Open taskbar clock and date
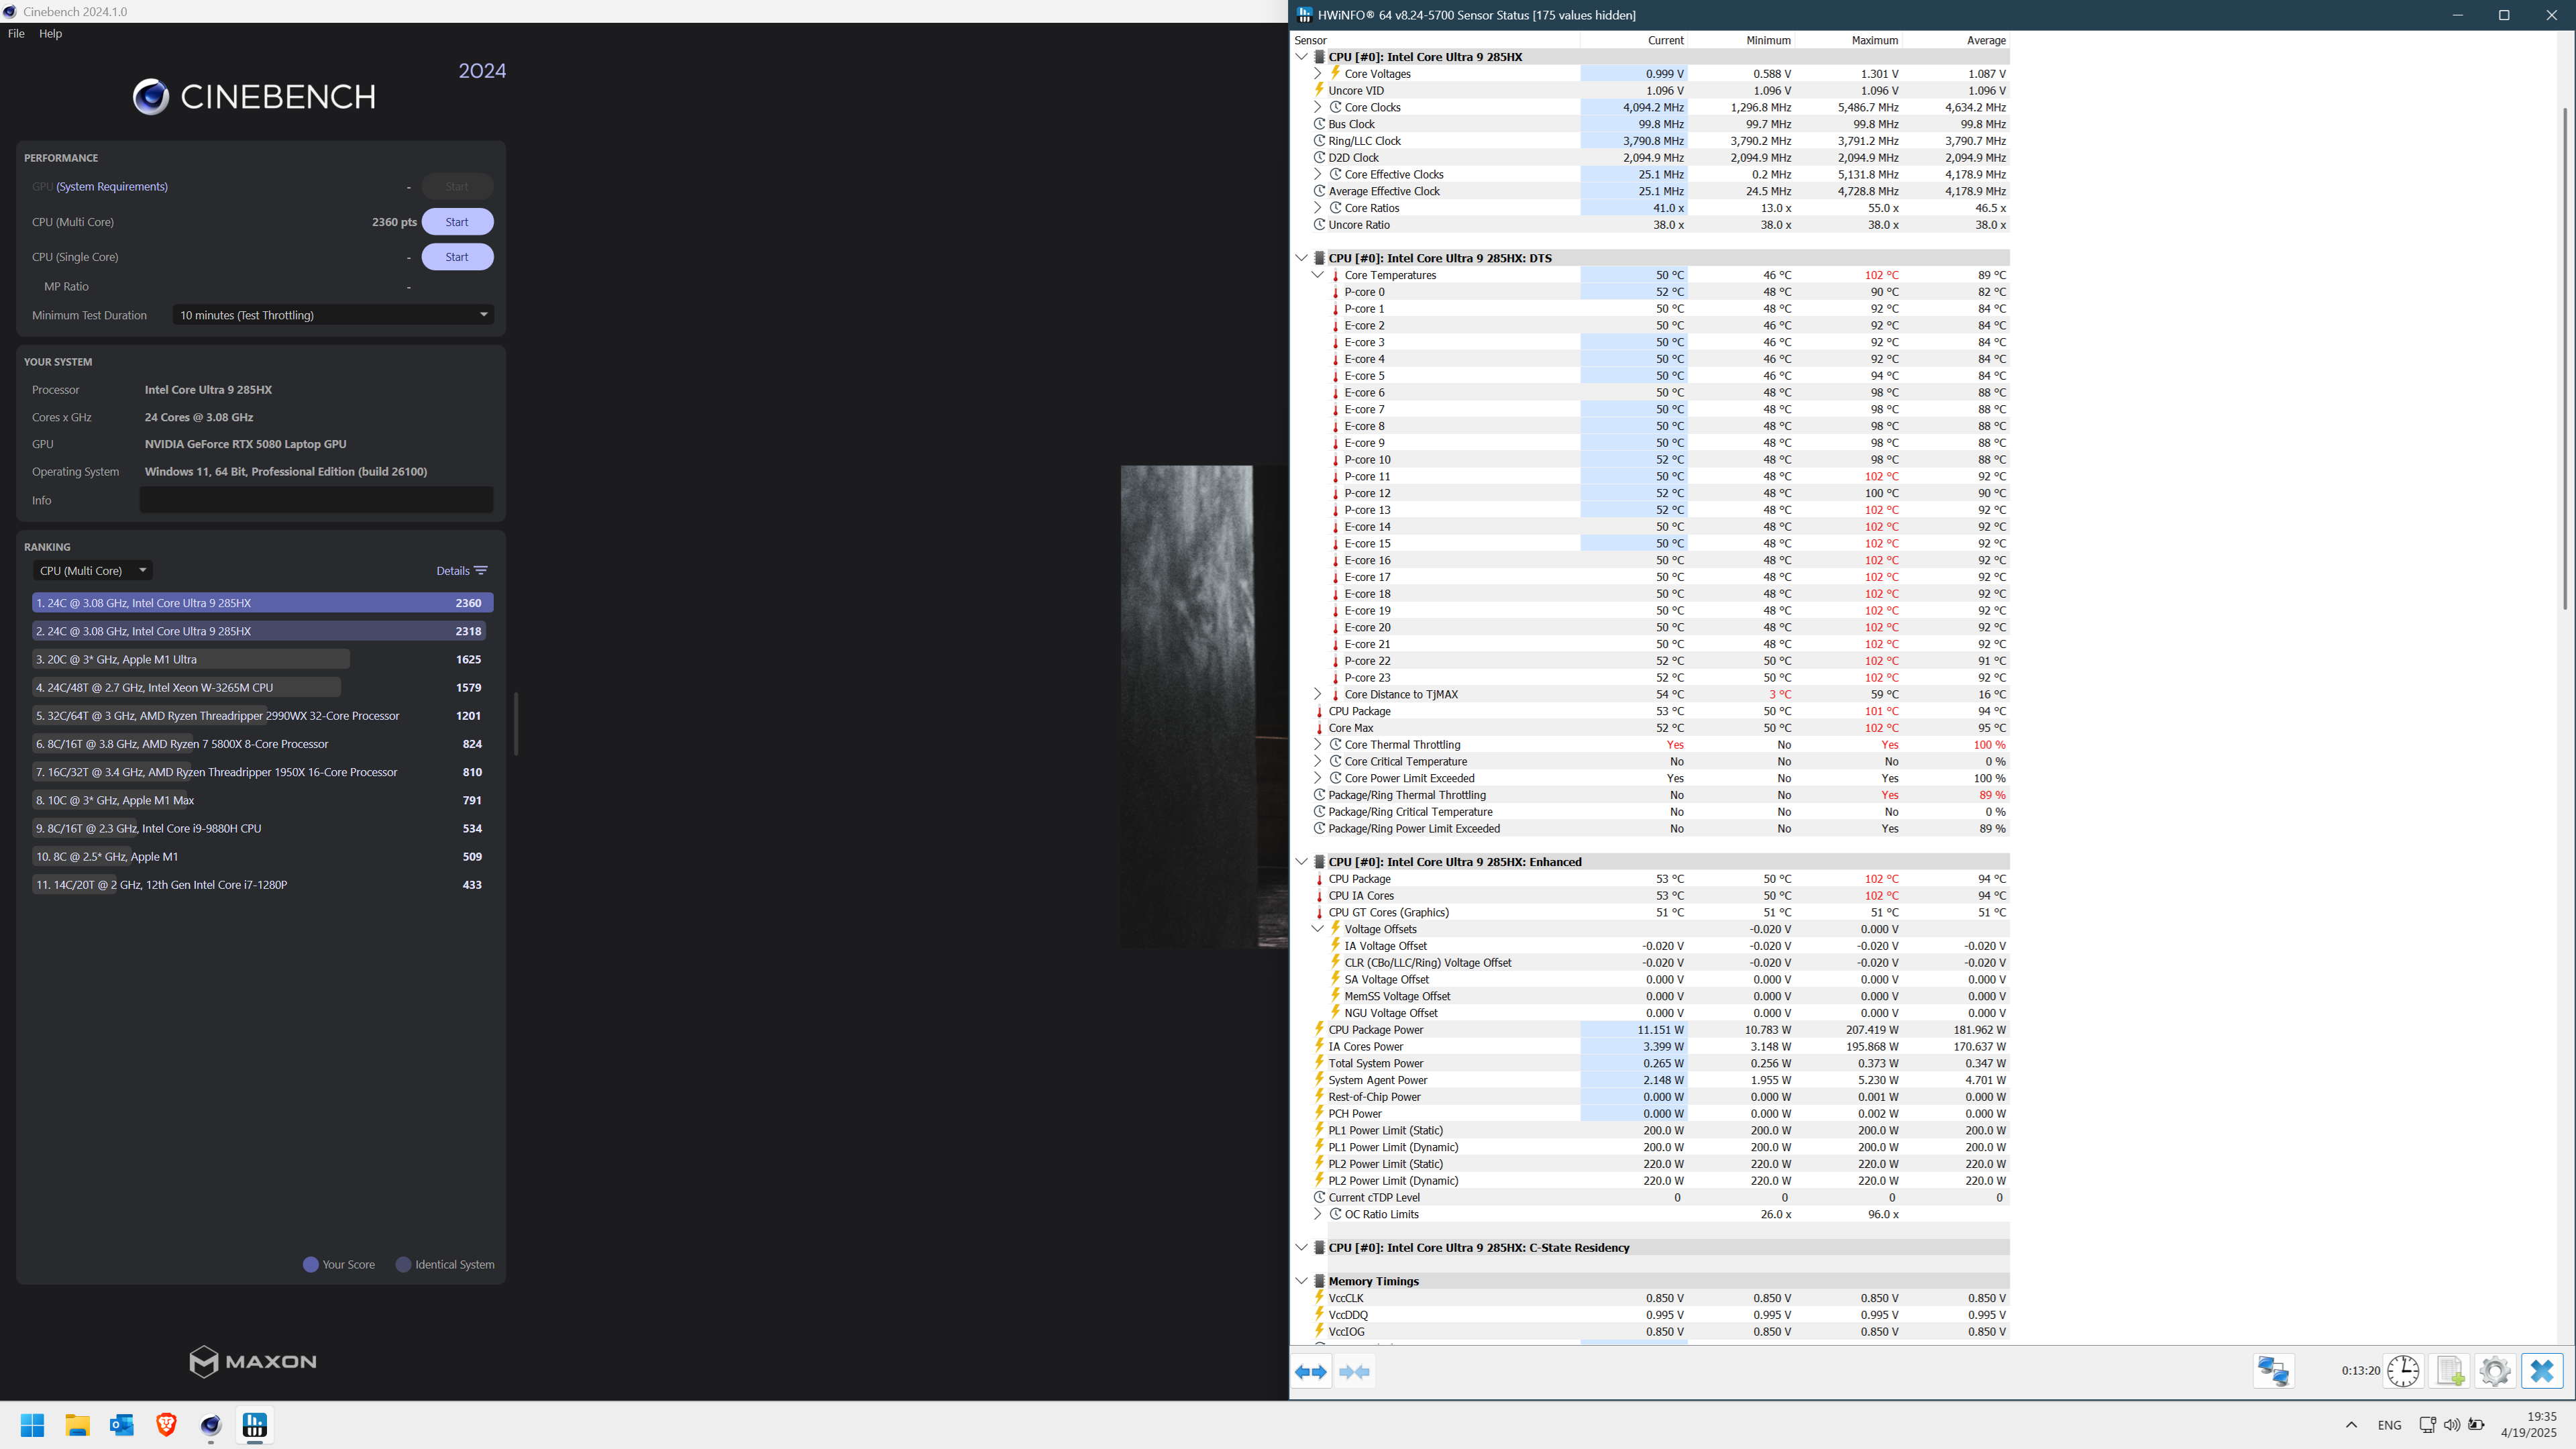 [2528, 1424]
